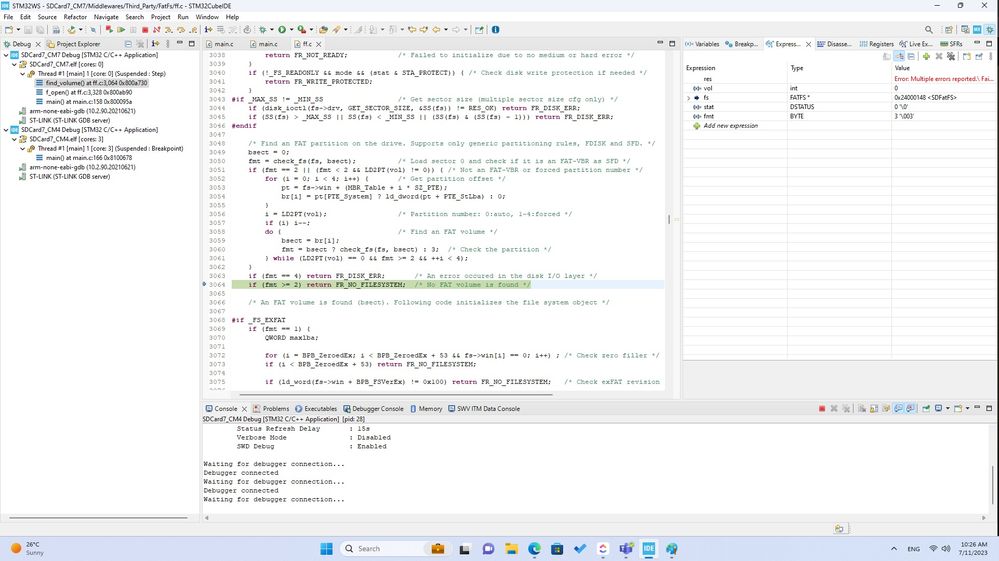Image resolution: width=999 pixels, height=561 pixels.
Task: Switch to the Problems tab
Action: (x=271, y=409)
